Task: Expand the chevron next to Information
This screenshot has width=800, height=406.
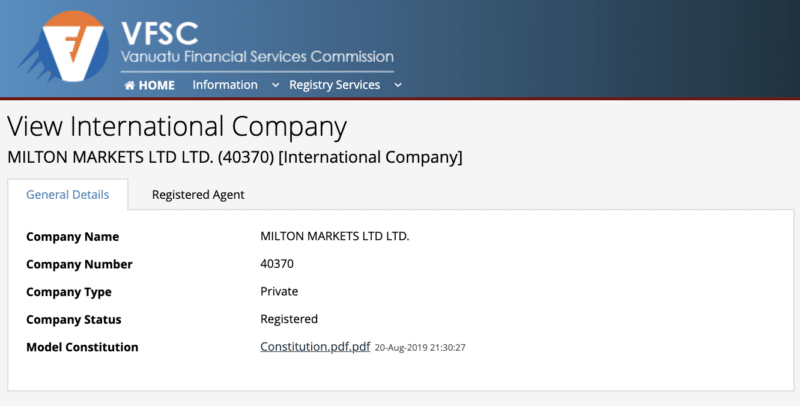Action: click(x=276, y=85)
